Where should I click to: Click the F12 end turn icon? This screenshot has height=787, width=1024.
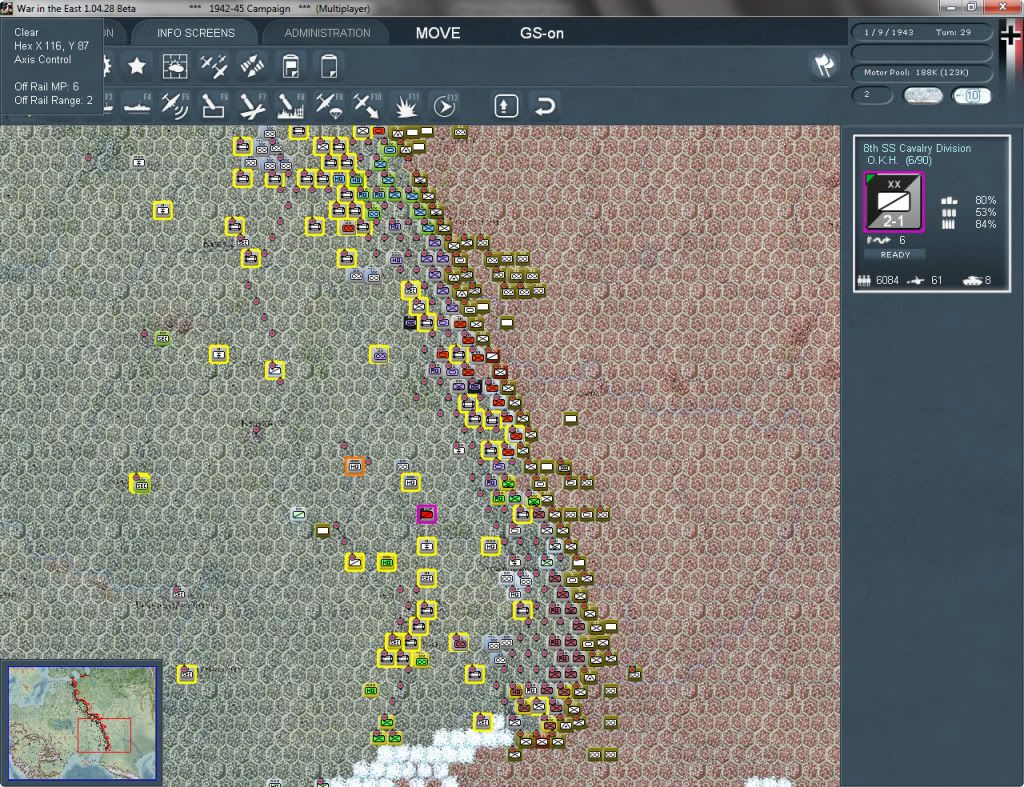445,105
